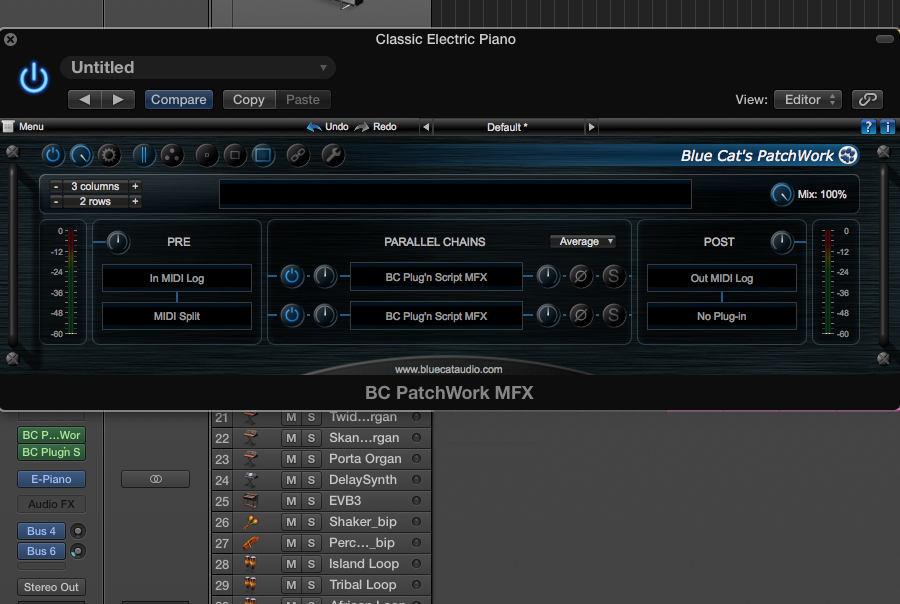Open the Out MIDI Log plug-in slot
Viewport: 900px width, 604px height.
(721, 278)
